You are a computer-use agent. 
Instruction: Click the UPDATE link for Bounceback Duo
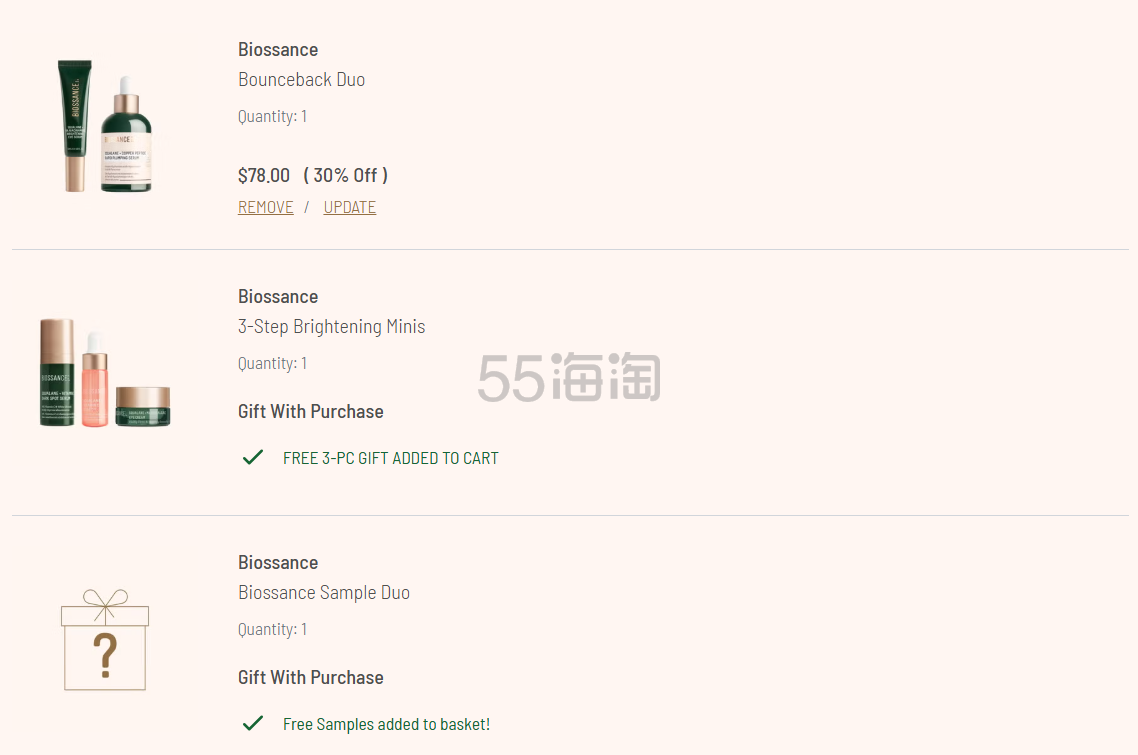(350, 207)
